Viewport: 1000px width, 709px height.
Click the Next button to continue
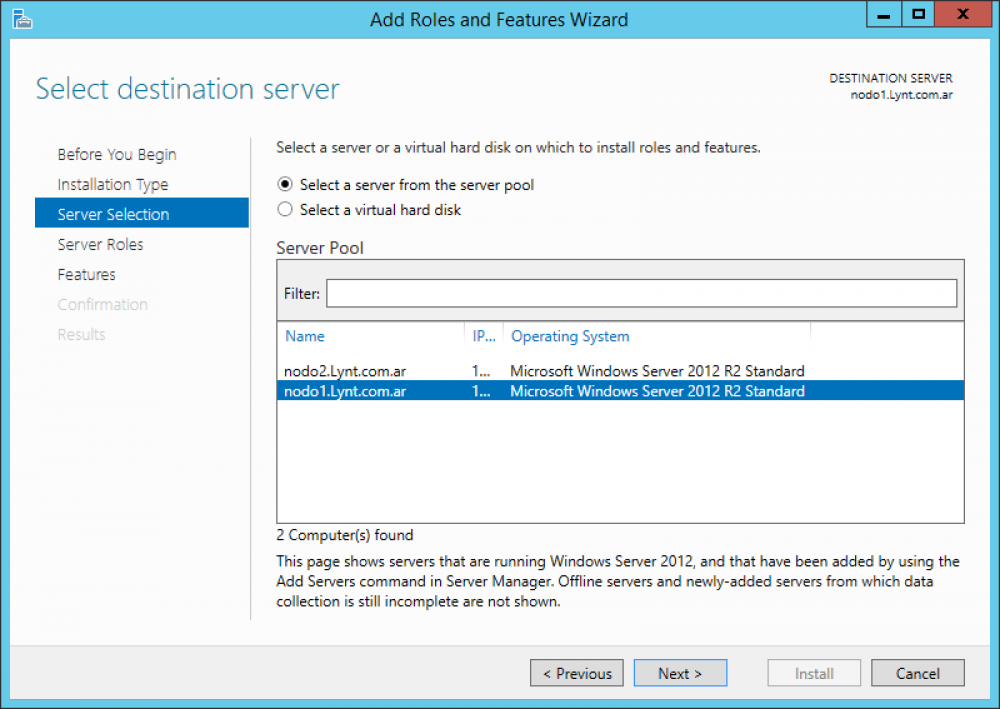click(680, 673)
